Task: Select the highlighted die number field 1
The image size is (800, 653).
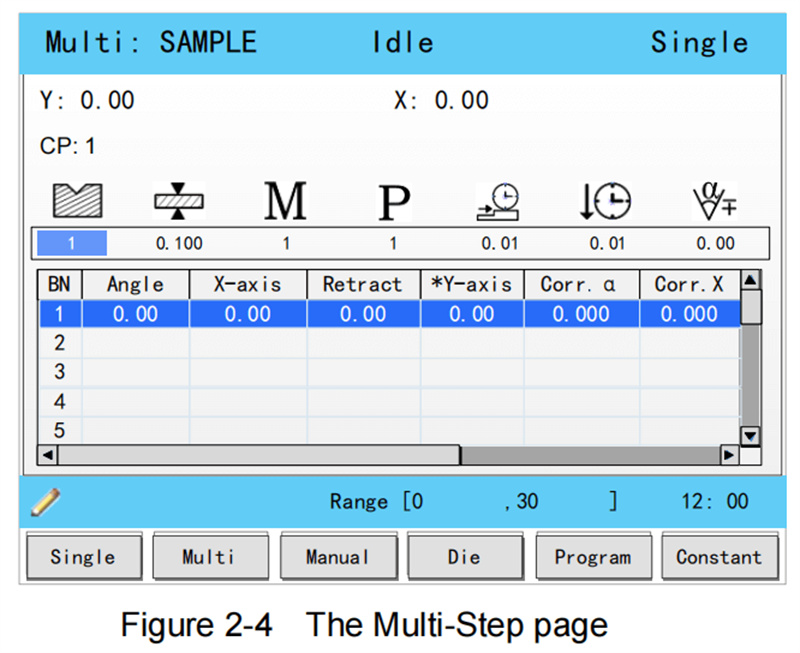Action: click(72, 243)
